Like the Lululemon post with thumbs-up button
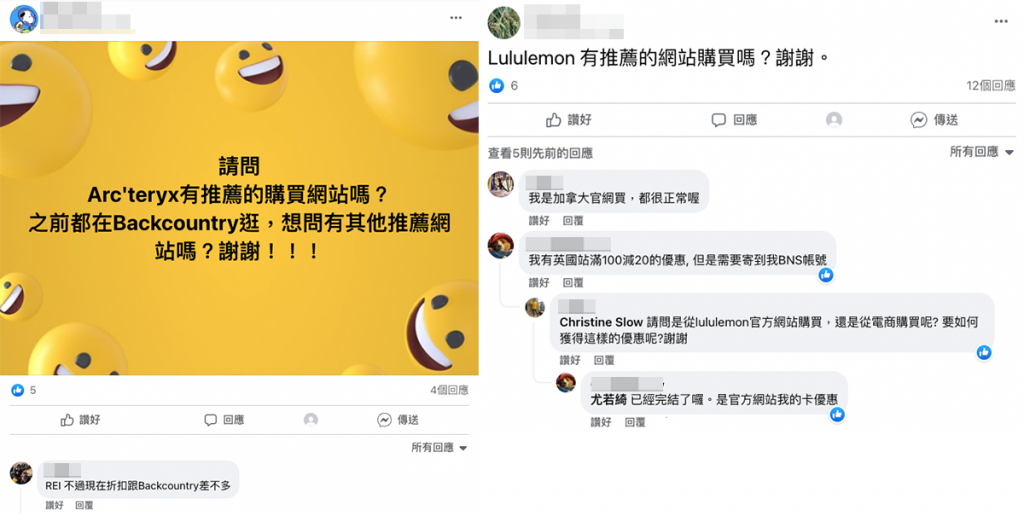1024x516 pixels. 569,120
